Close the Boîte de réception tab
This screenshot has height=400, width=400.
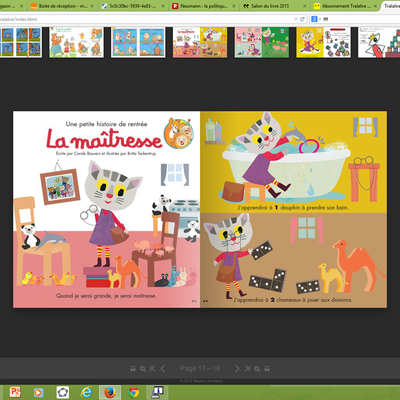[92, 6]
